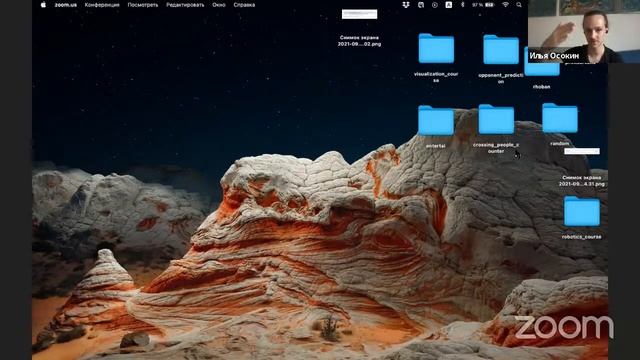Open the Редактировать menu
640x360 pixels.
tap(185, 5)
